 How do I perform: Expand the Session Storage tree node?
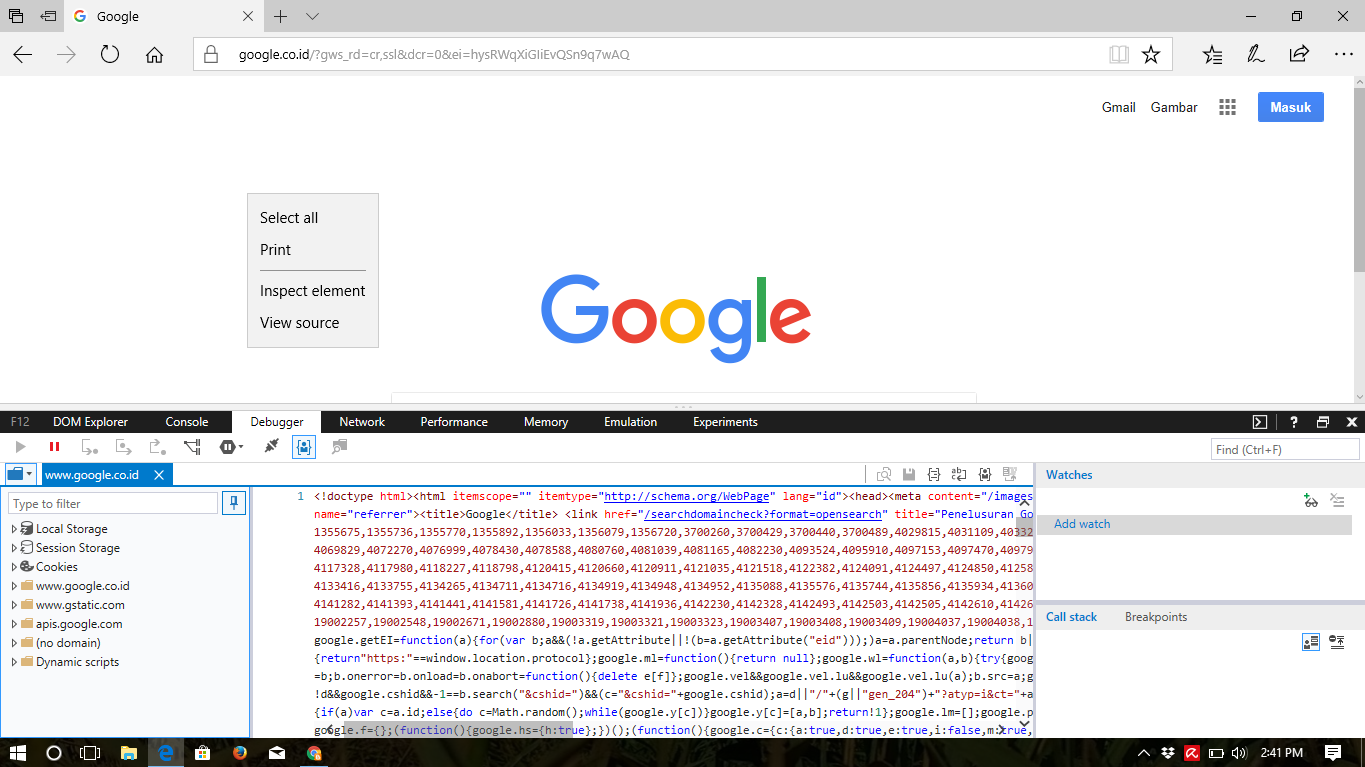pos(14,548)
